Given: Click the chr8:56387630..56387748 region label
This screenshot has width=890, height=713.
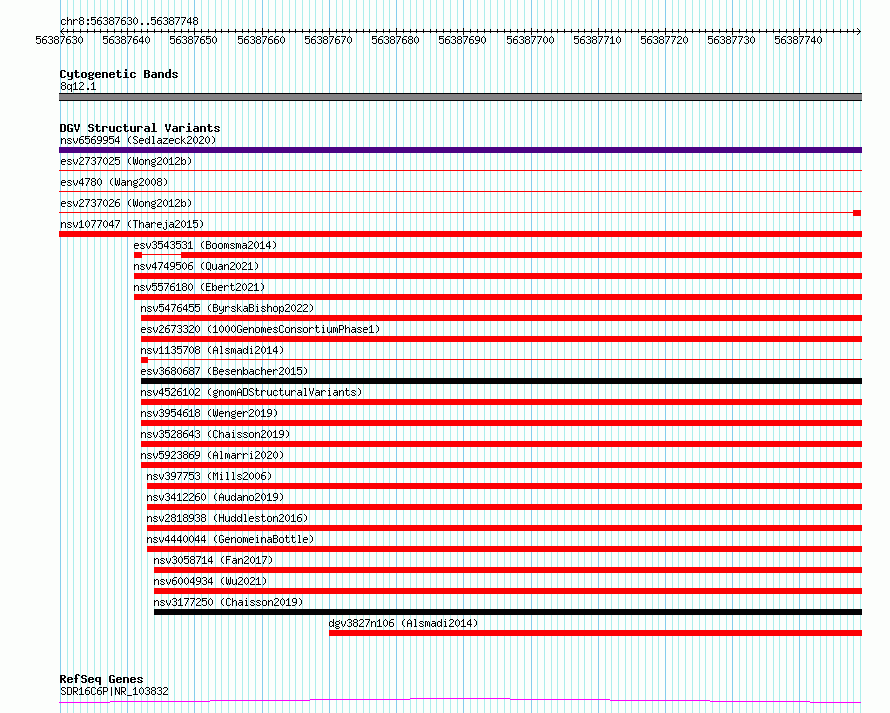Looking at the screenshot, I should (x=129, y=21).
